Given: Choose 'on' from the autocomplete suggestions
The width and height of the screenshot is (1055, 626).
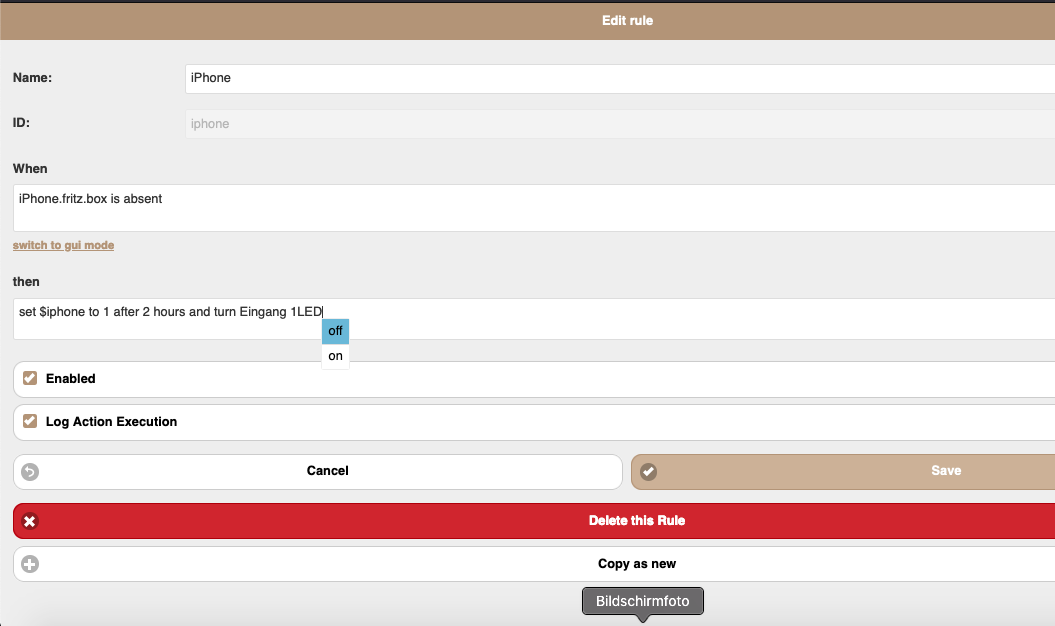Looking at the screenshot, I should click(335, 356).
